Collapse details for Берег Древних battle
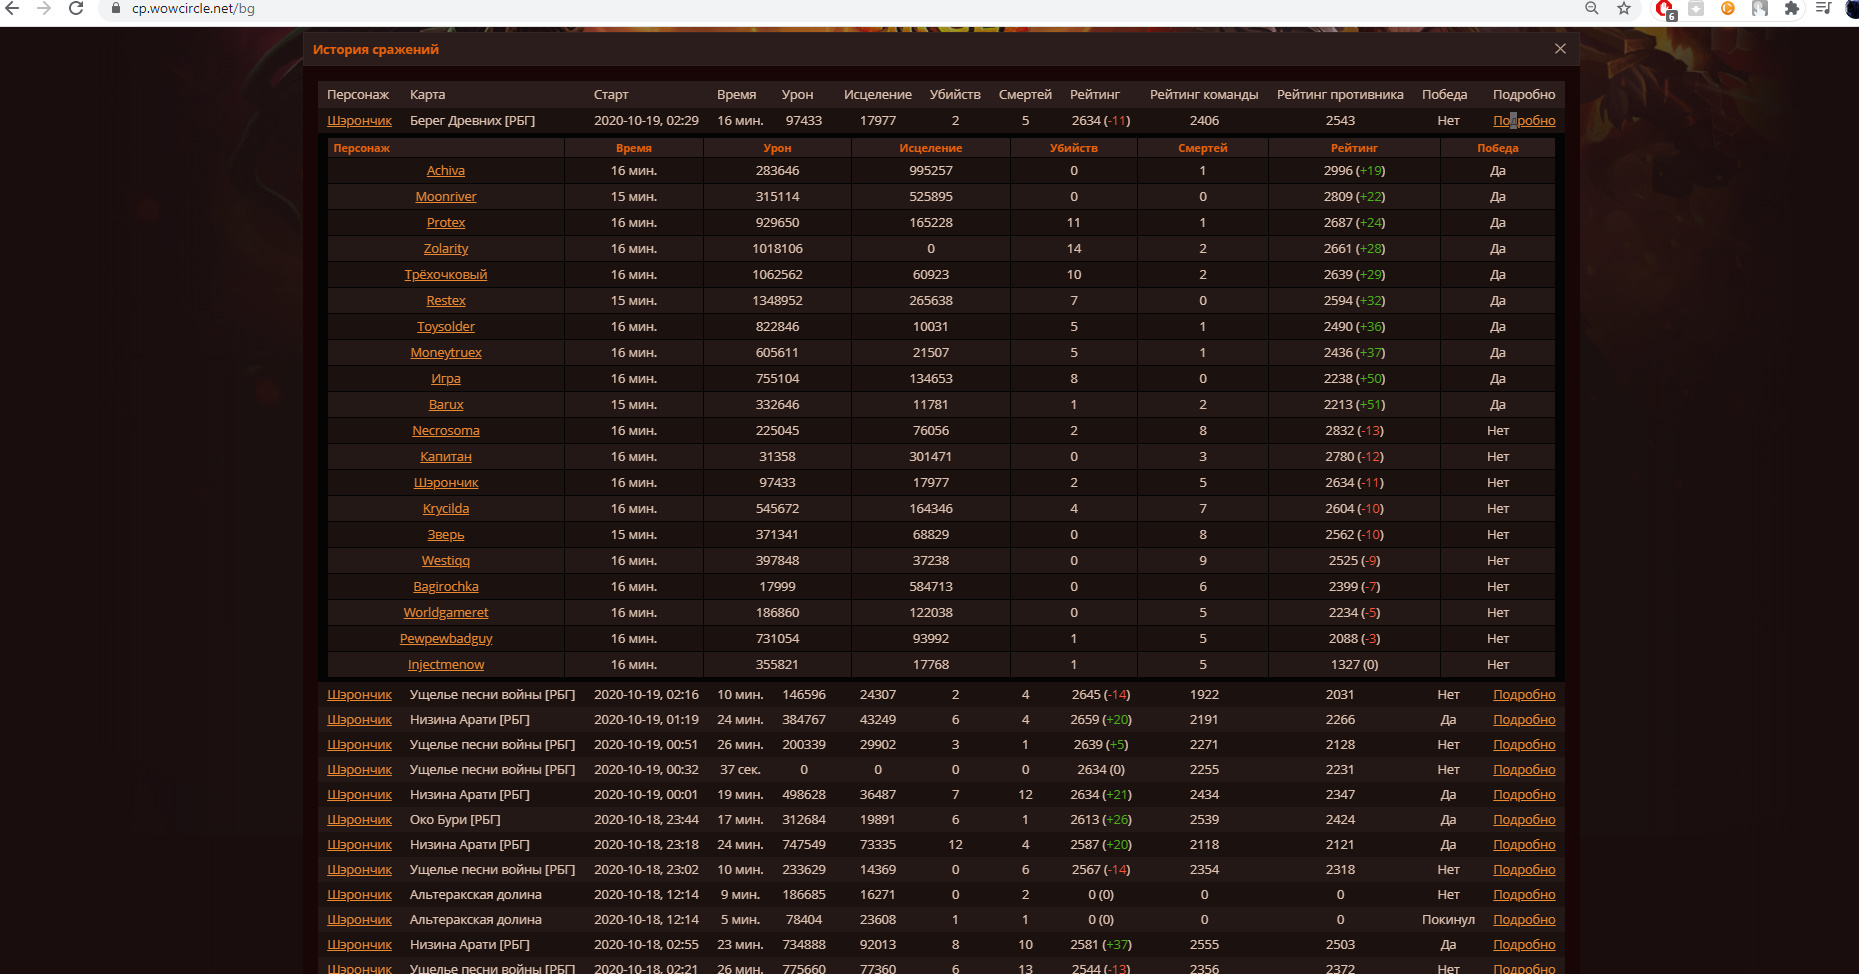The width and height of the screenshot is (1859, 974). coord(1523,121)
